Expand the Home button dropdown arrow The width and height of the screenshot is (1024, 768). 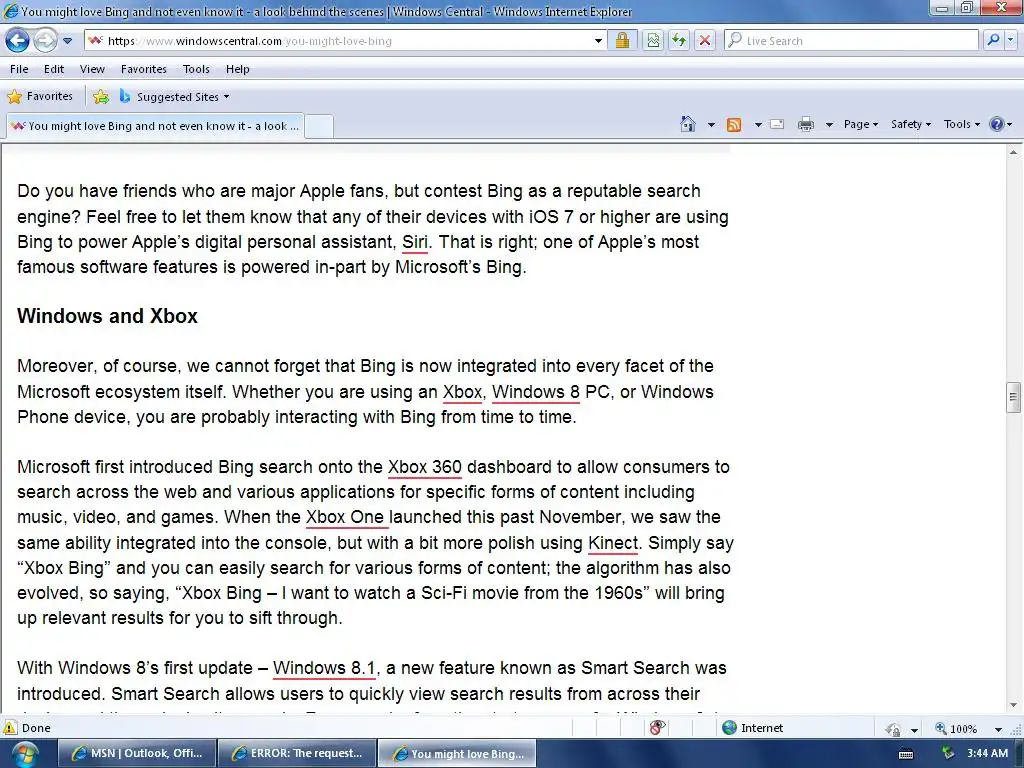[x=711, y=124]
